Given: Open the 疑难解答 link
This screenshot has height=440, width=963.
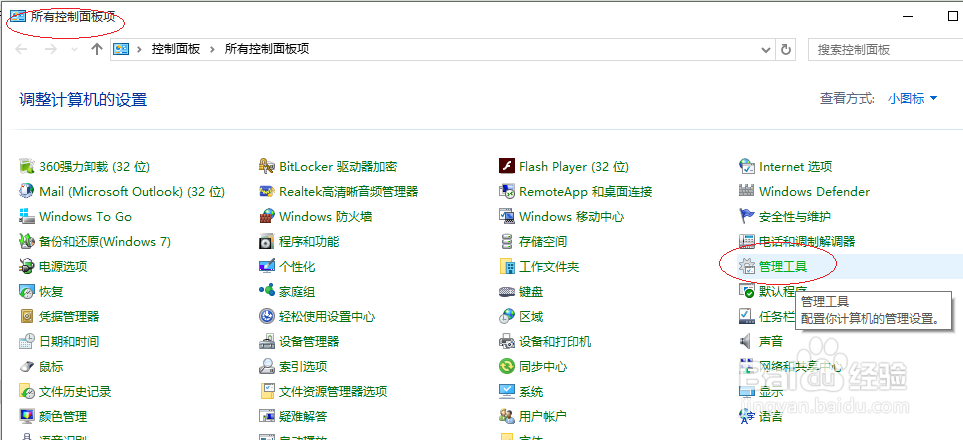Looking at the screenshot, I should [303, 417].
